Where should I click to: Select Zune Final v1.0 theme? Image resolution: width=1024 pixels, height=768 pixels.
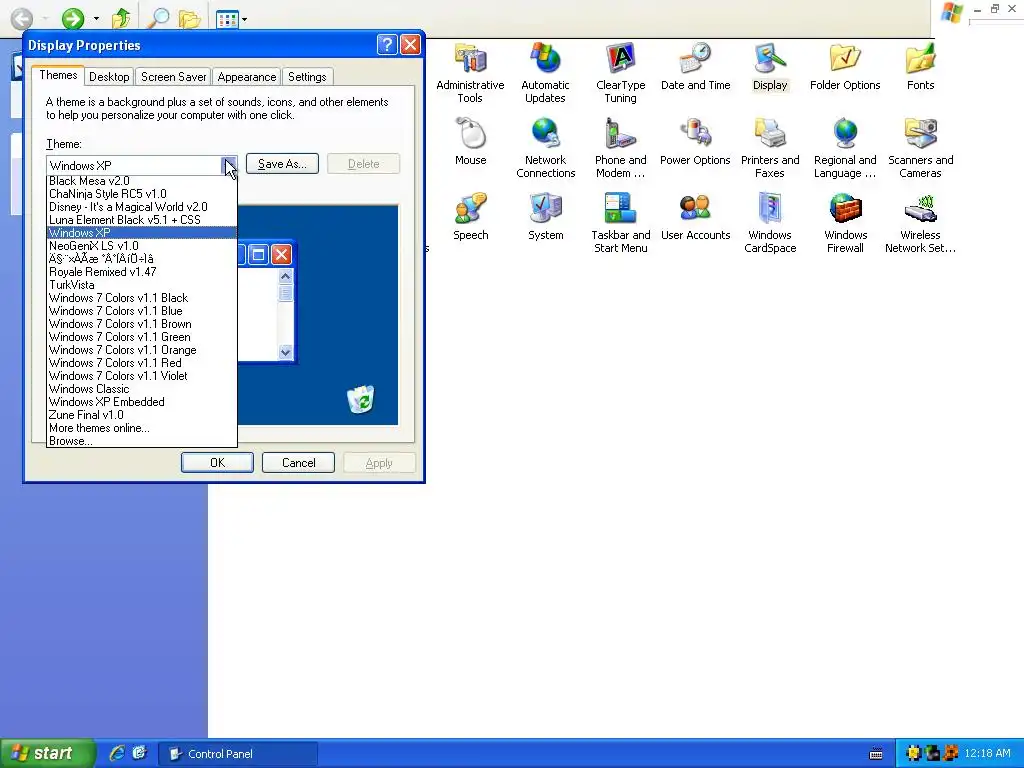(142, 415)
